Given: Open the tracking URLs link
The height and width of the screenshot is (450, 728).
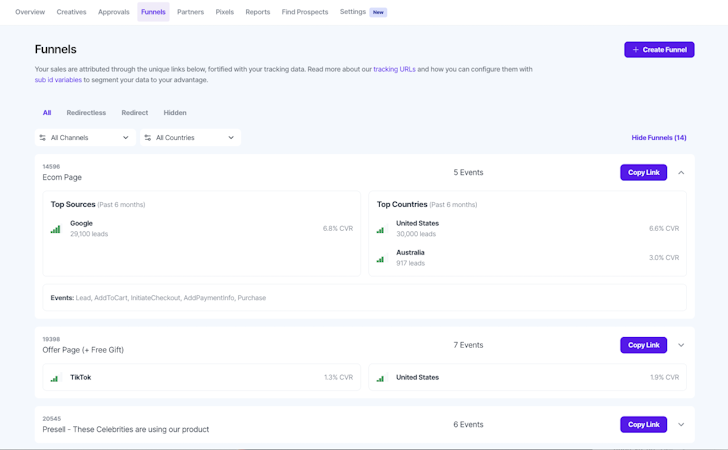Looking at the screenshot, I should [394, 70].
